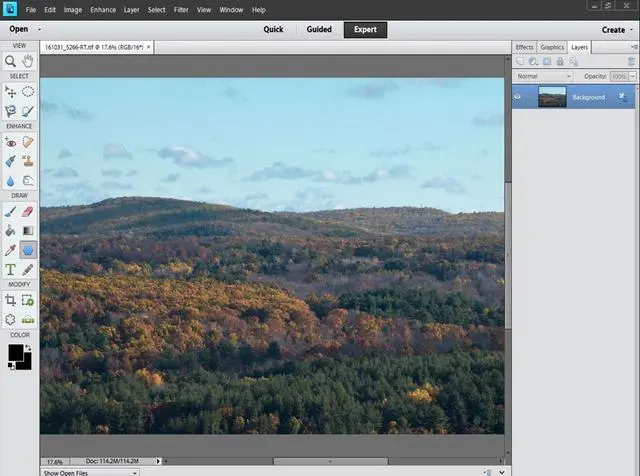This screenshot has height=476, width=640.
Task: Open the Opacity slider dropdown arrow
Action: point(633,76)
